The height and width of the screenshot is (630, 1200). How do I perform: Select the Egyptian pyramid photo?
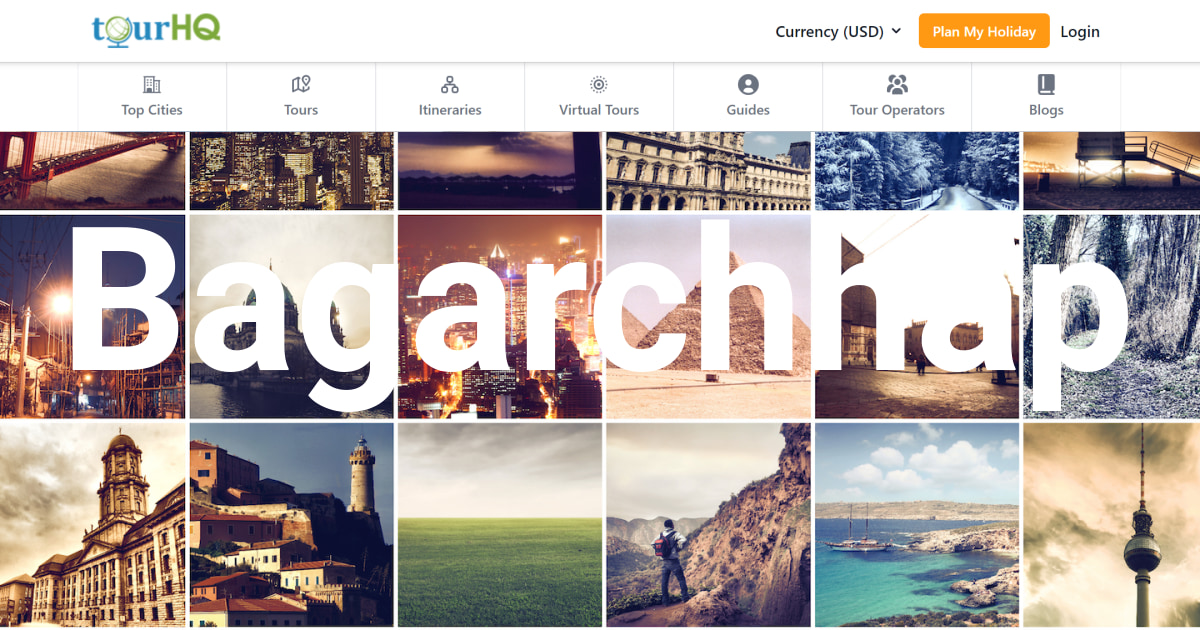click(708, 316)
